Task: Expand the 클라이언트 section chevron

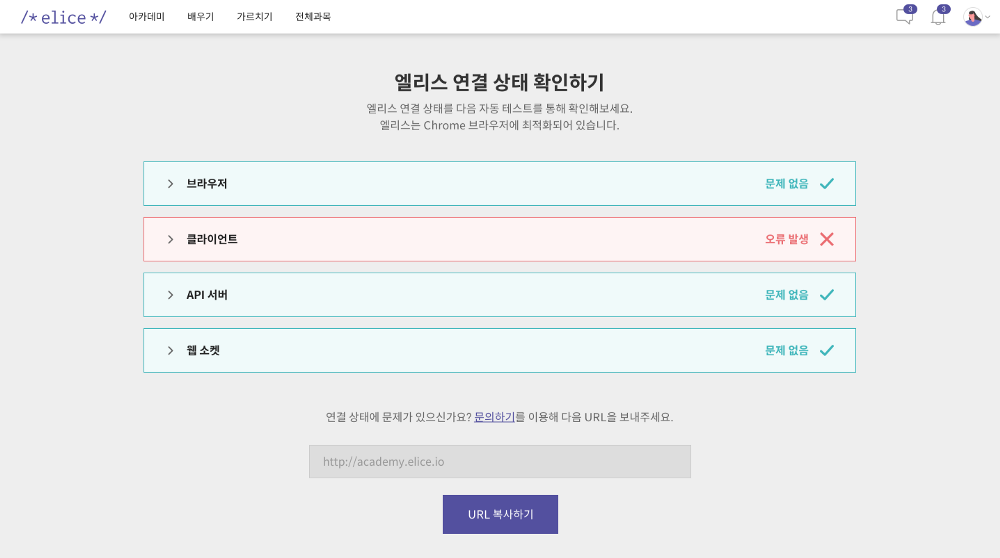Action: click(x=170, y=240)
